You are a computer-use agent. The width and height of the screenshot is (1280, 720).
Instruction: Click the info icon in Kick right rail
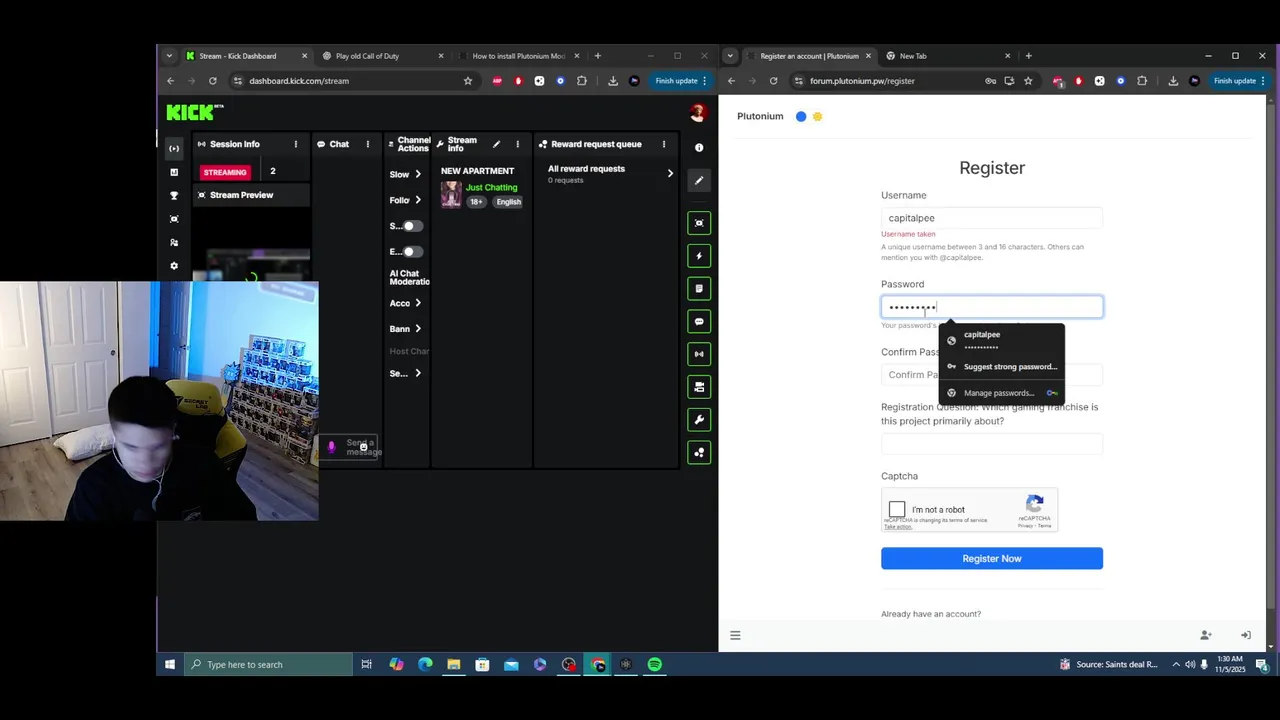tap(699, 147)
